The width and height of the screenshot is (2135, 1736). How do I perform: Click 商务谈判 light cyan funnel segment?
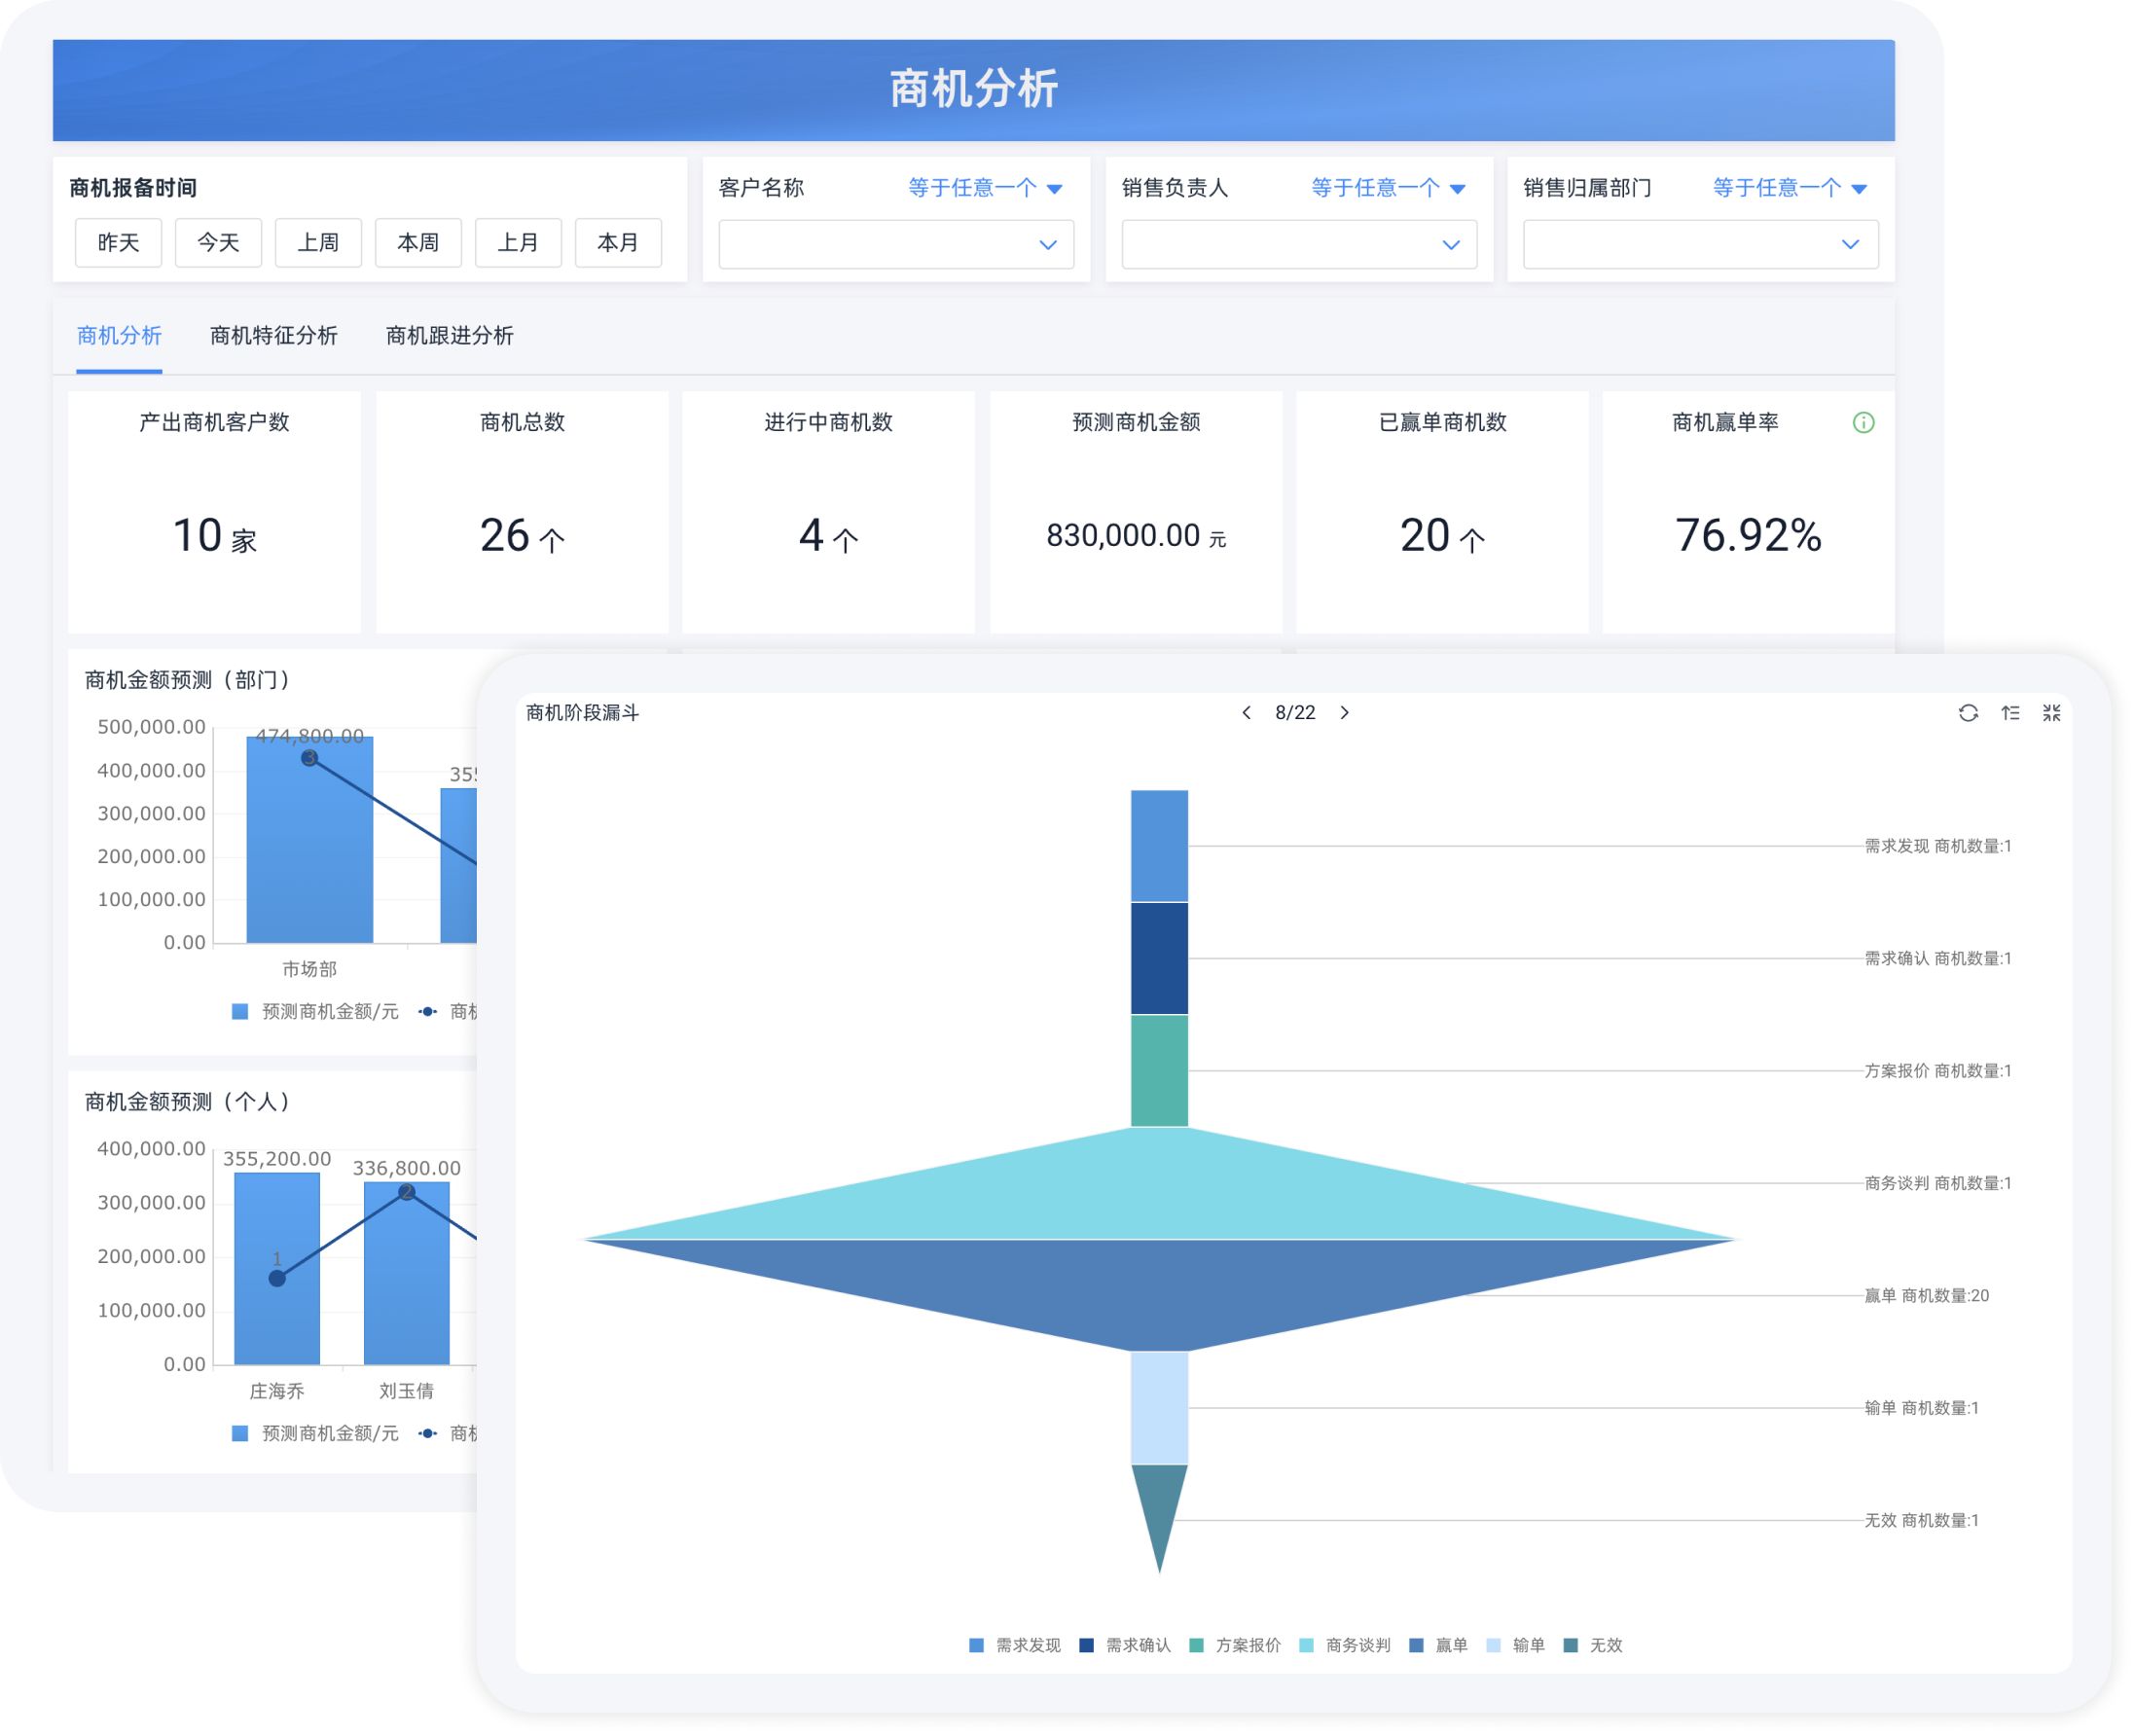(x=1159, y=1195)
